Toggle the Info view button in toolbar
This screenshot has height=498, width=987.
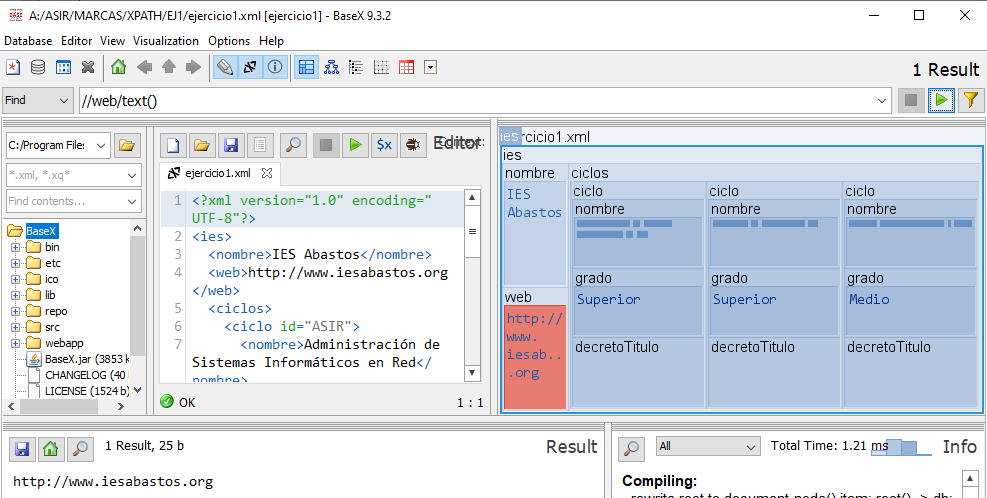click(274, 68)
